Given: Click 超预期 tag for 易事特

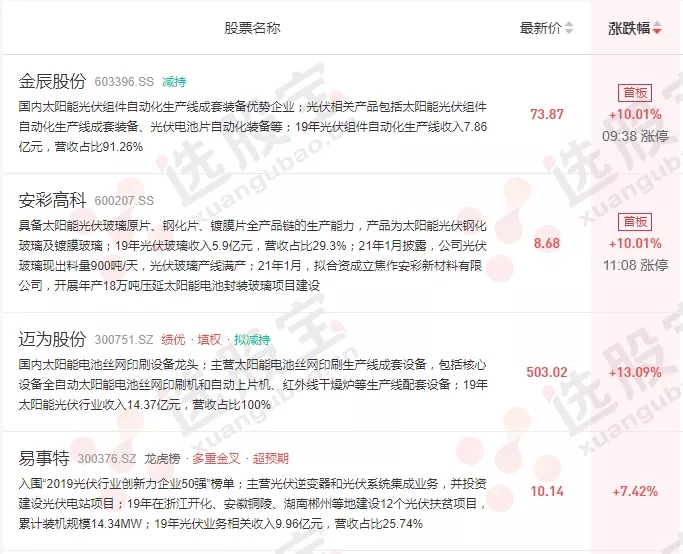Looking at the screenshot, I should coord(270,459).
